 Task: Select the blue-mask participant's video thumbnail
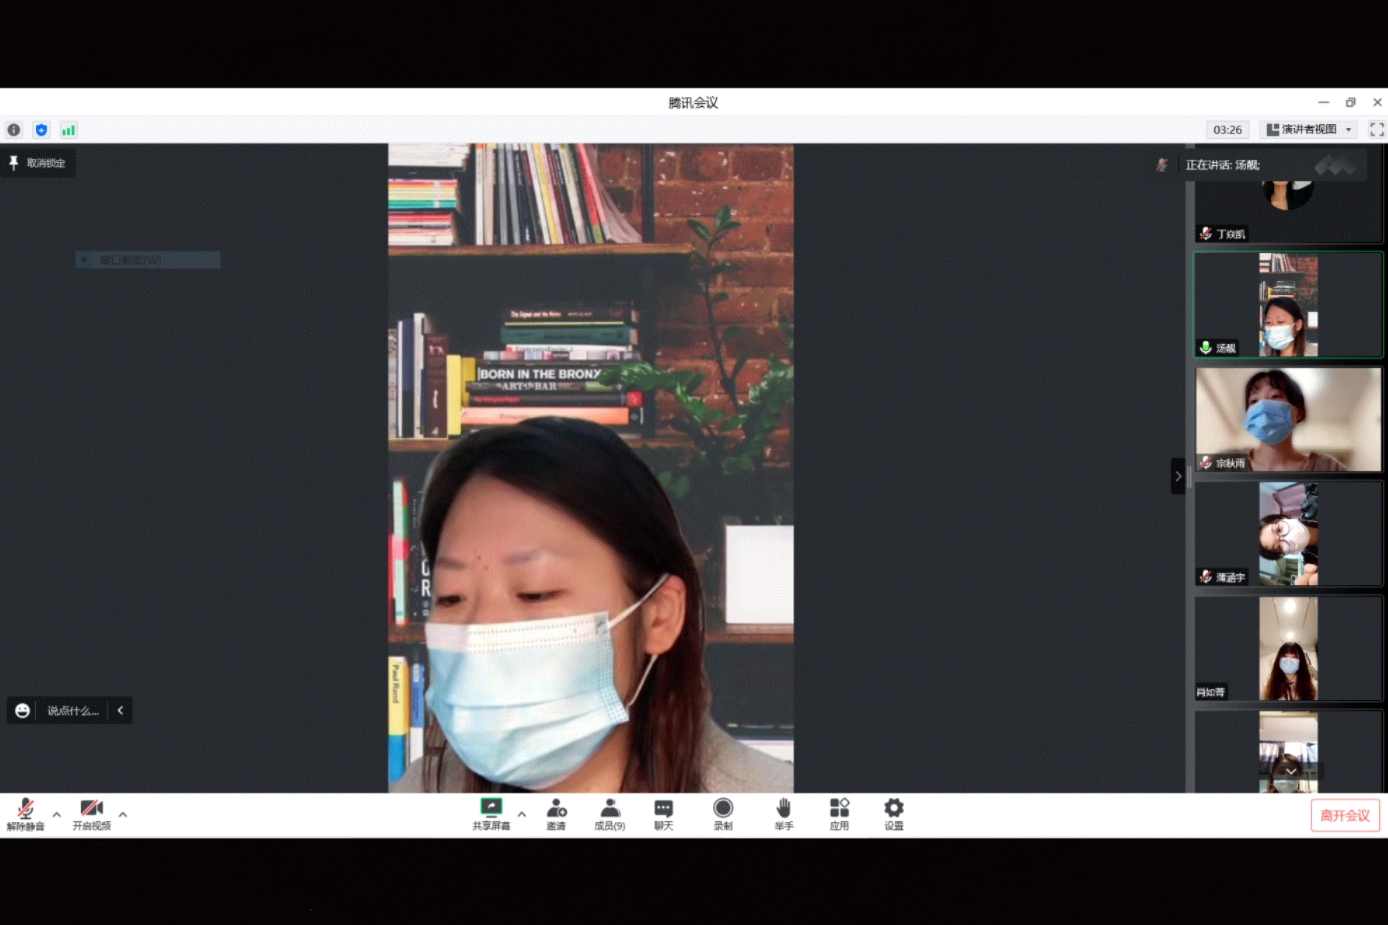pyautogui.click(x=1288, y=419)
